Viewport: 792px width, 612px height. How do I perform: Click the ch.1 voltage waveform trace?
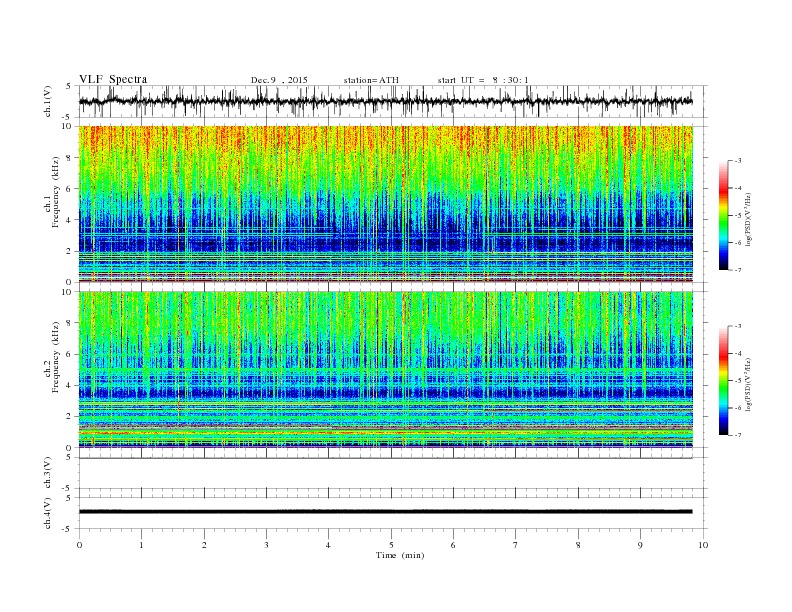coord(385,101)
